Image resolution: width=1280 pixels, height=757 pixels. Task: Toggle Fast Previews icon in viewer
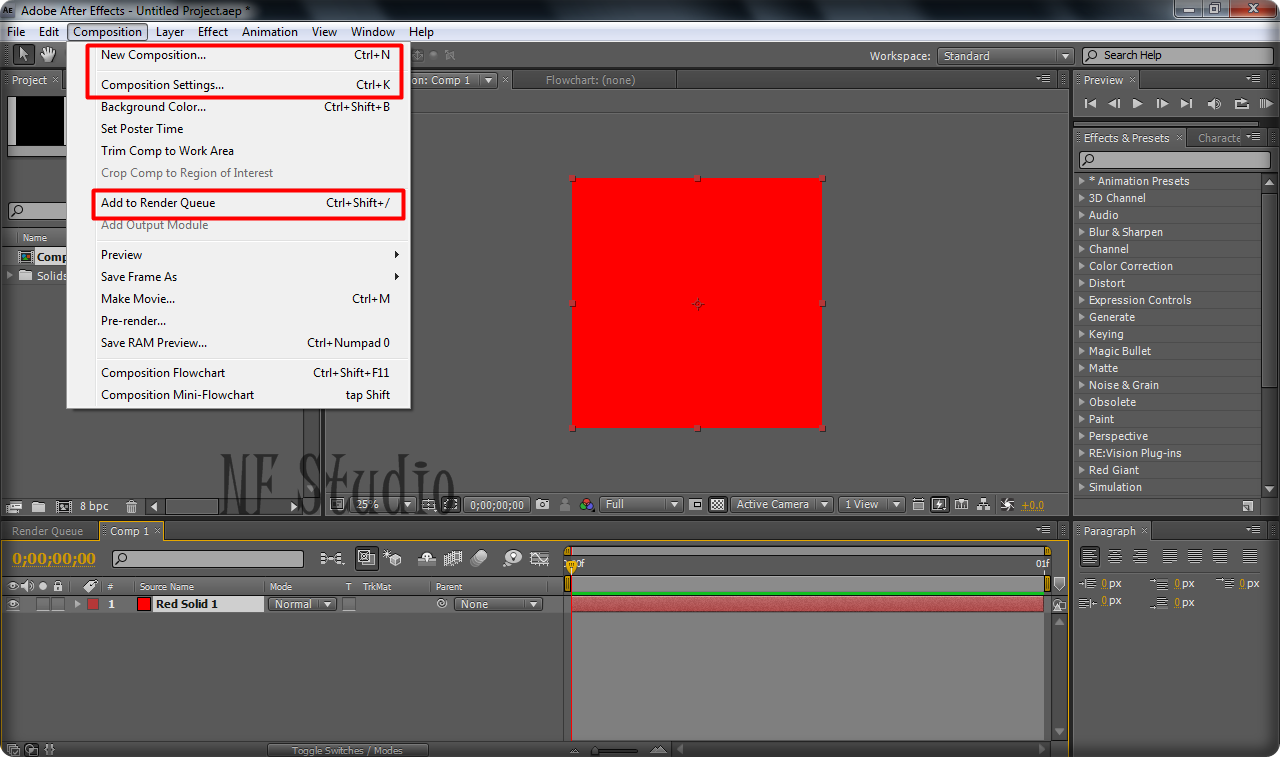939,504
